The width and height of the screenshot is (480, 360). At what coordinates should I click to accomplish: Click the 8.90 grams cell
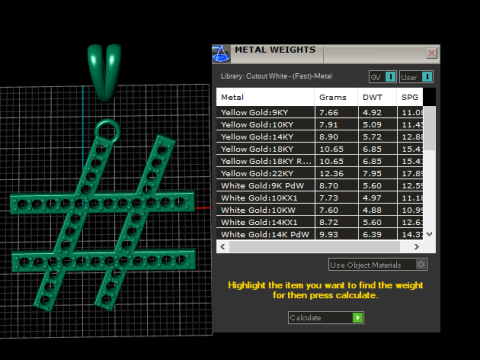[x=336, y=137]
